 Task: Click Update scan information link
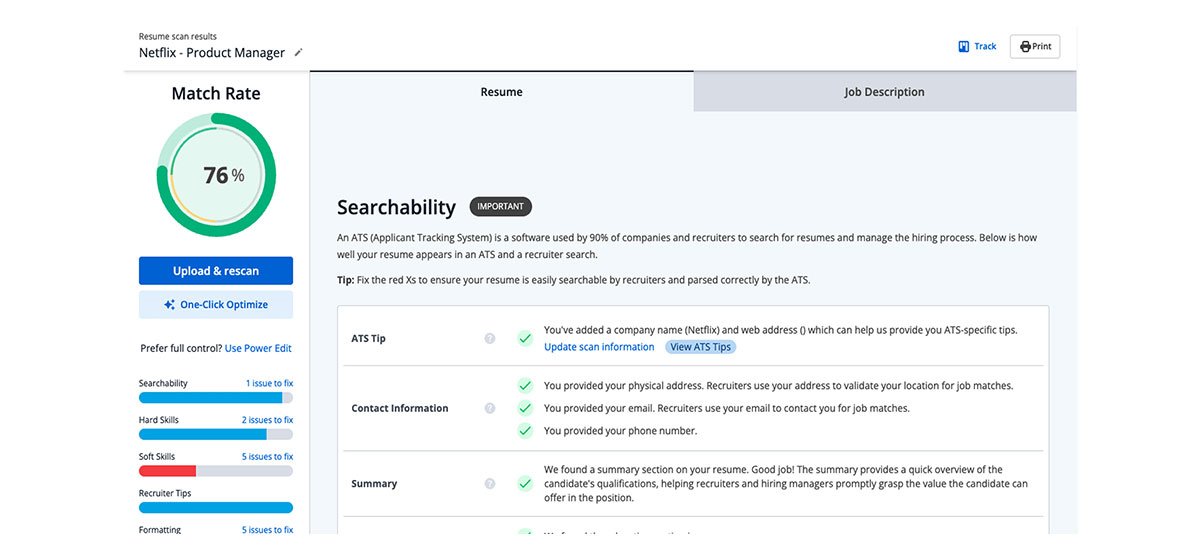click(599, 347)
